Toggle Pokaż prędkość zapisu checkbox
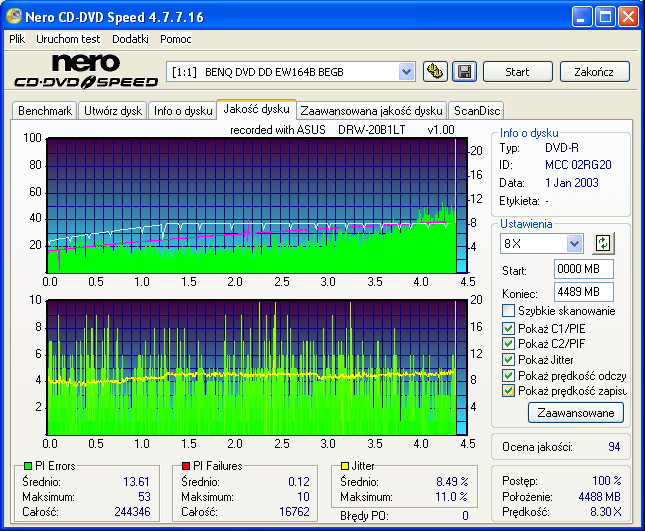Image resolution: width=645 pixels, height=531 pixels. coord(508,391)
